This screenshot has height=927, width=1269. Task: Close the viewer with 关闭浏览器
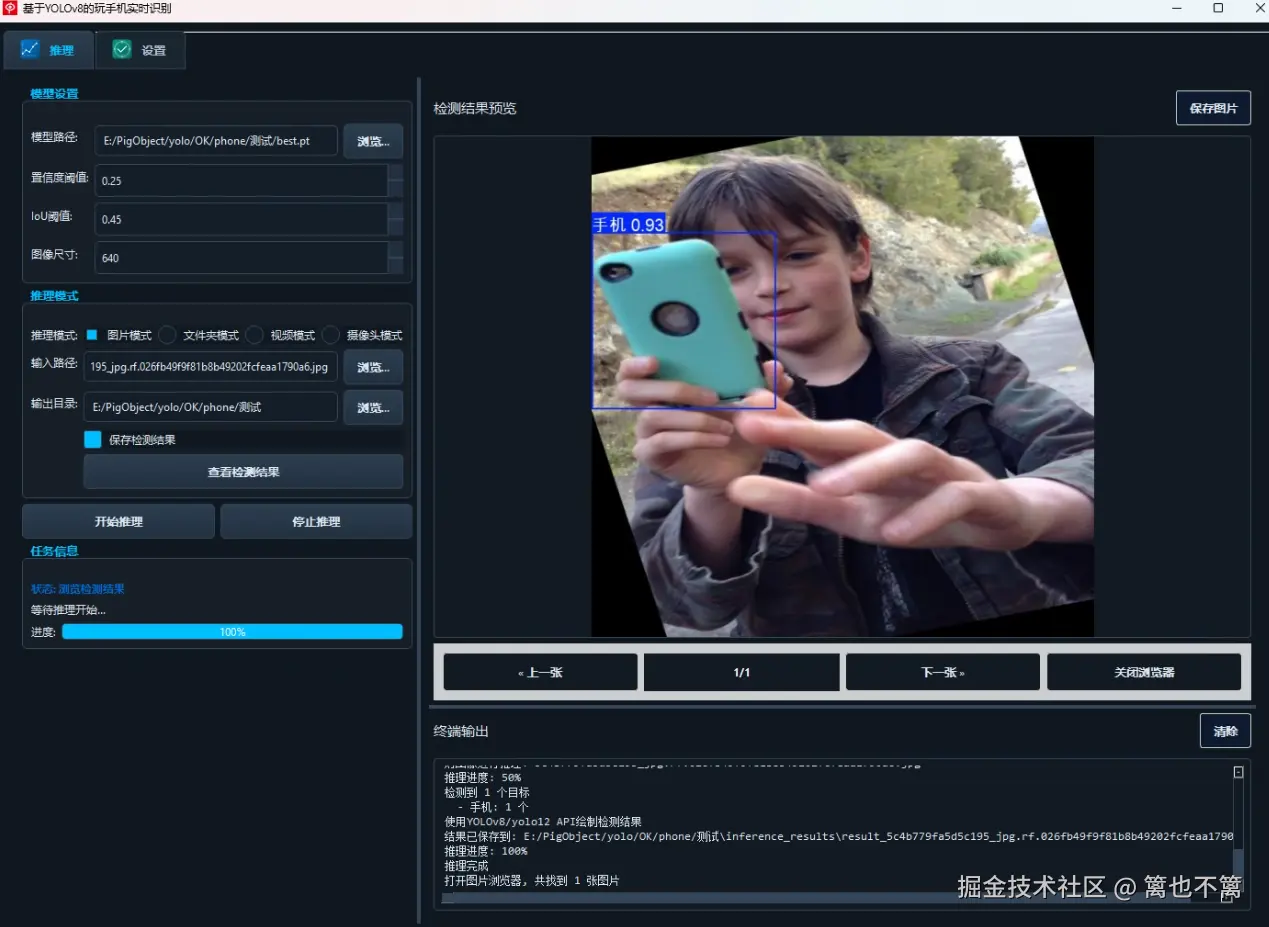pos(1144,671)
